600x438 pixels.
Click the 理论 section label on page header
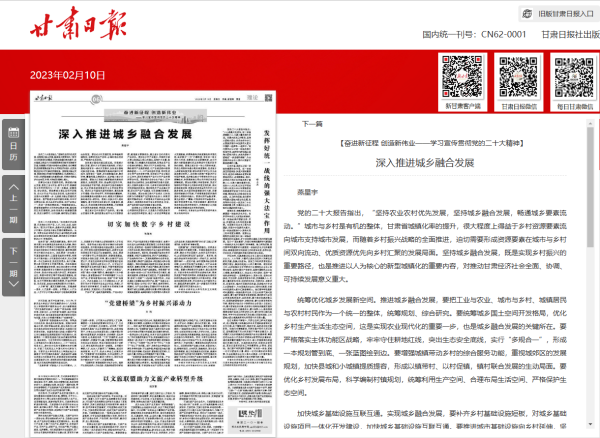point(253,98)
